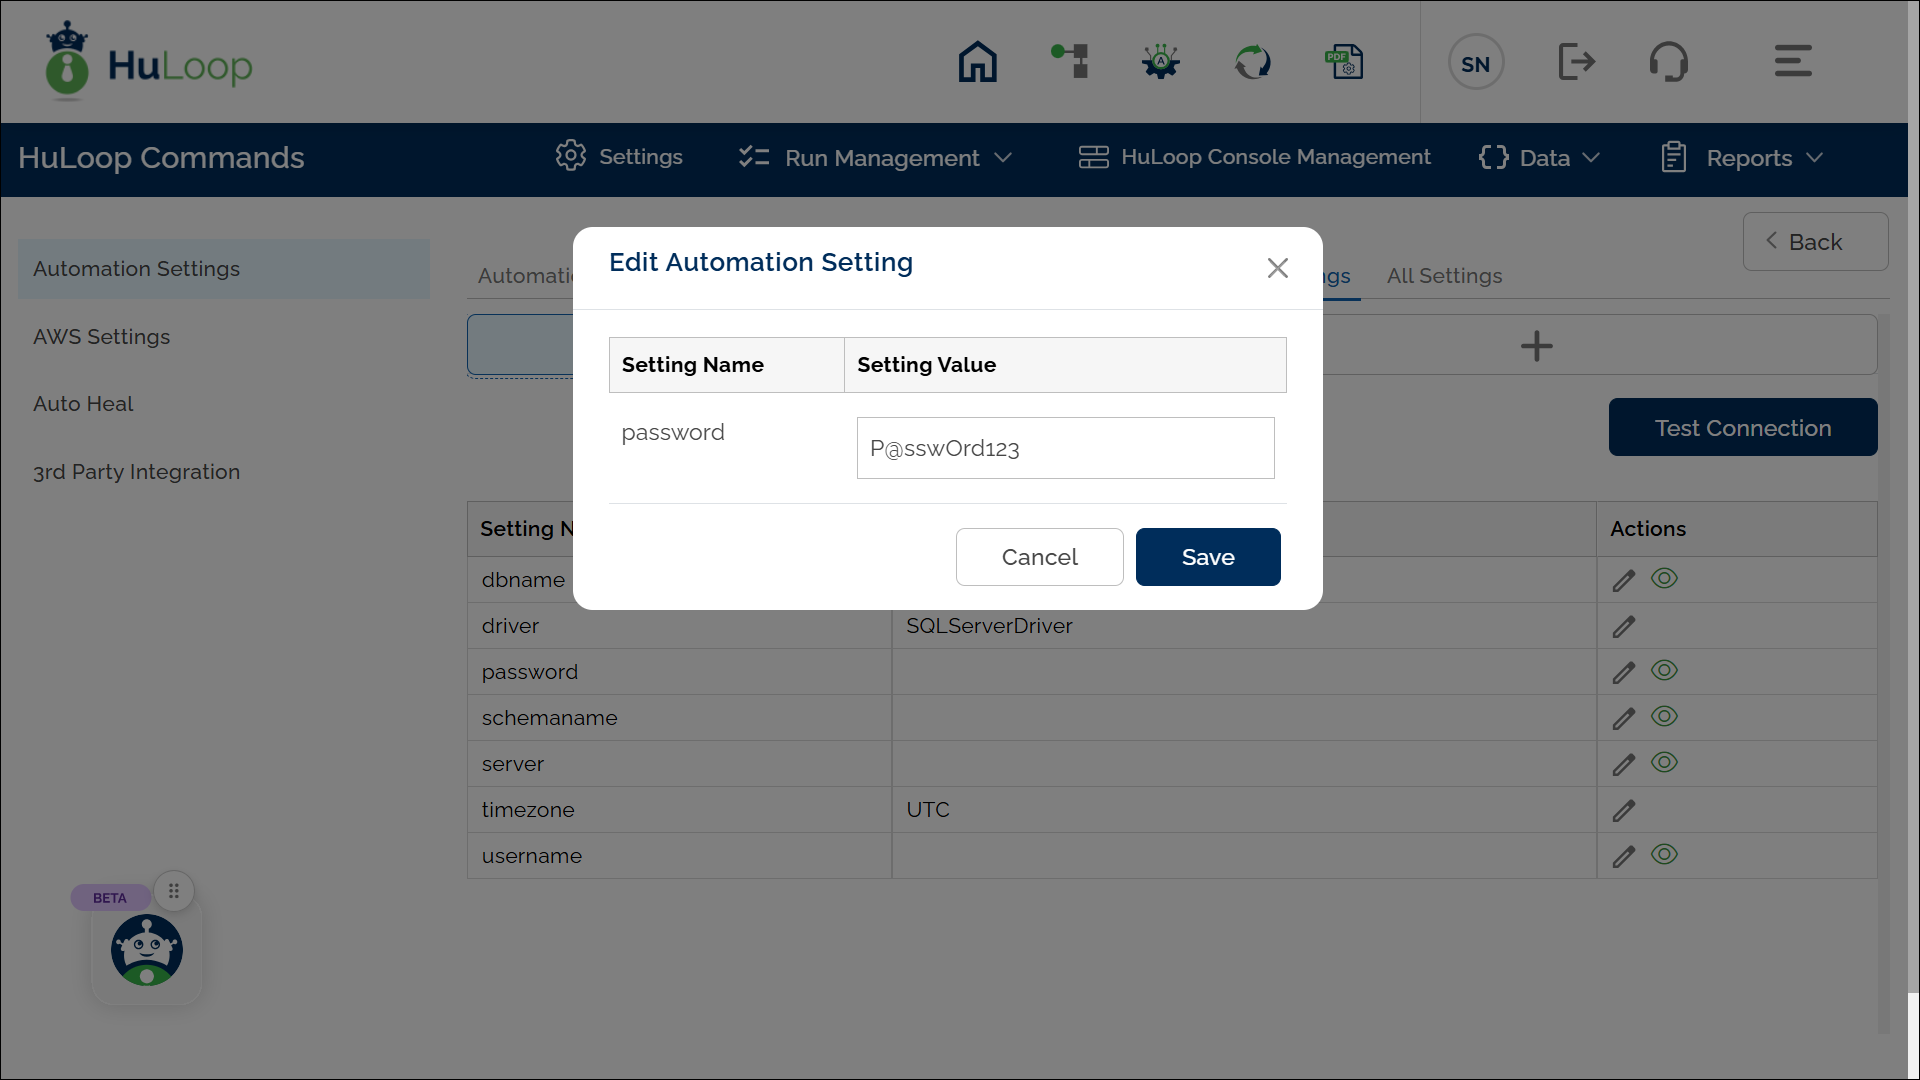Open the workflow diagram icon
This screenshot has width=1920, height=1080.
tap(1070, 61)
